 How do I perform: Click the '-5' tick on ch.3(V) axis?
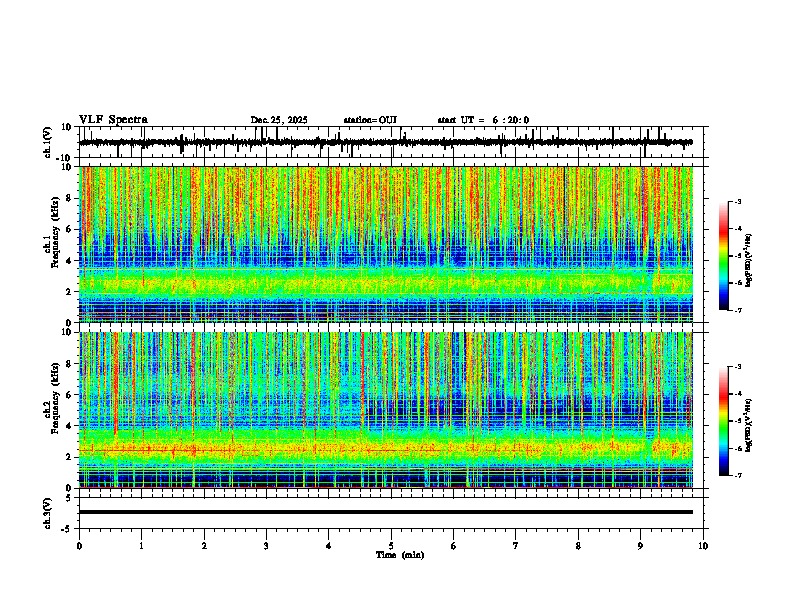[x=68, y=529]
